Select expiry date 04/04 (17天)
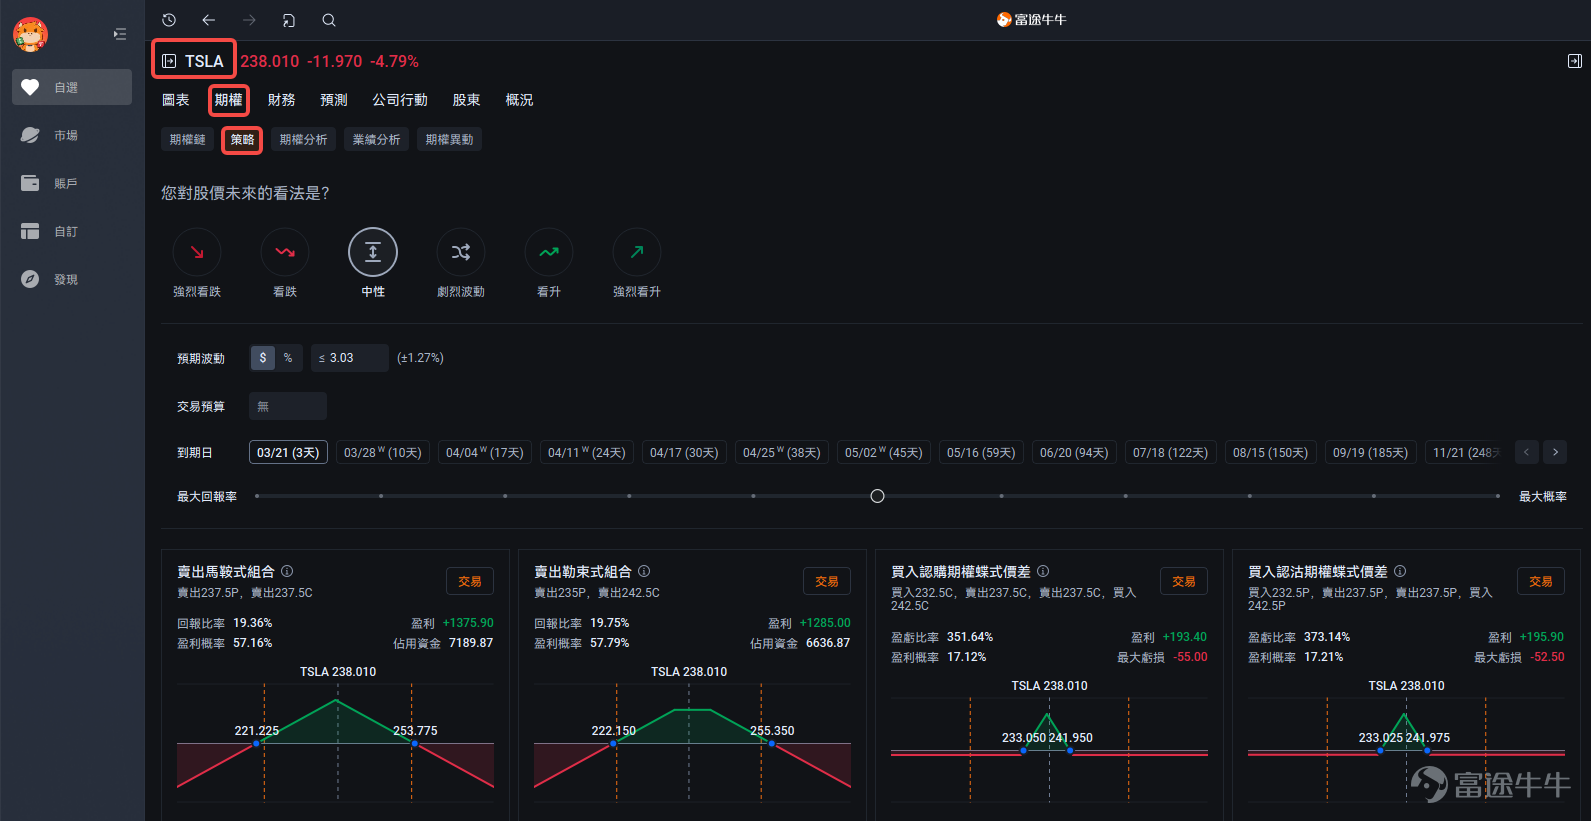 pyautogui.click(x=485, y=453)
